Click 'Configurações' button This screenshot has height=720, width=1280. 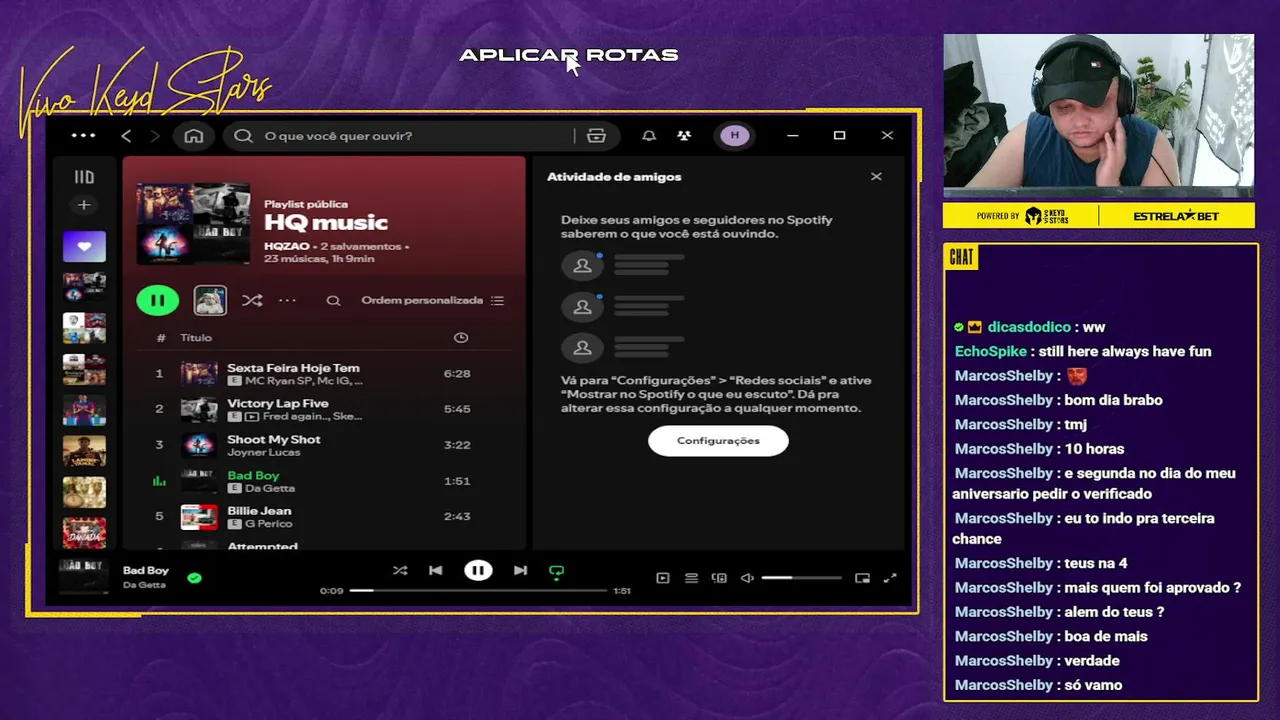pos(718,441)
